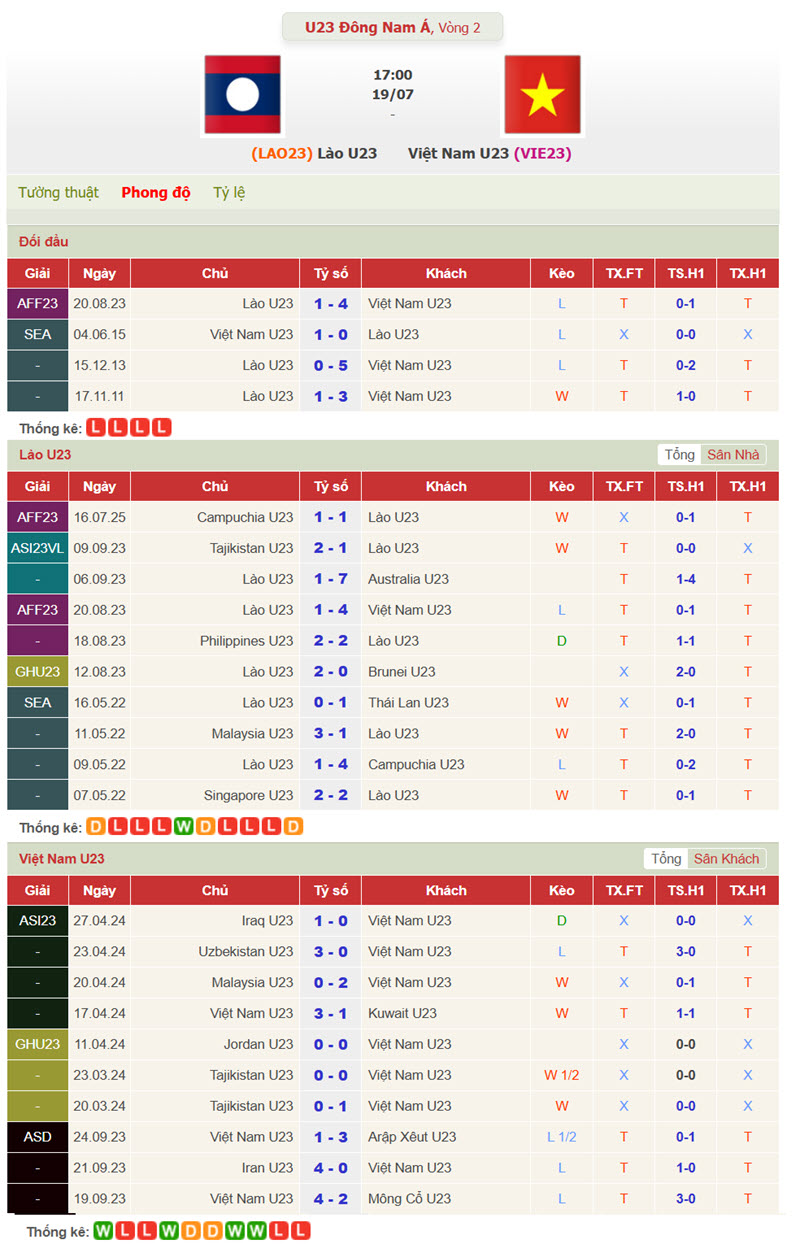Click the 1-4 half-time score versus Australia U23

(685, 579)
